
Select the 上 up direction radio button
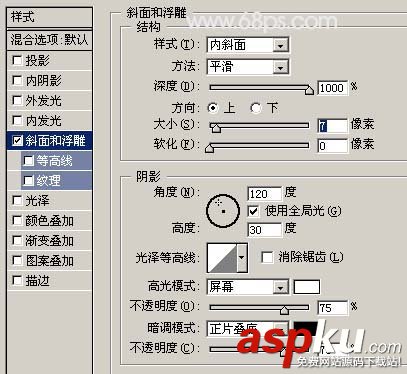(x=213, y=108)
